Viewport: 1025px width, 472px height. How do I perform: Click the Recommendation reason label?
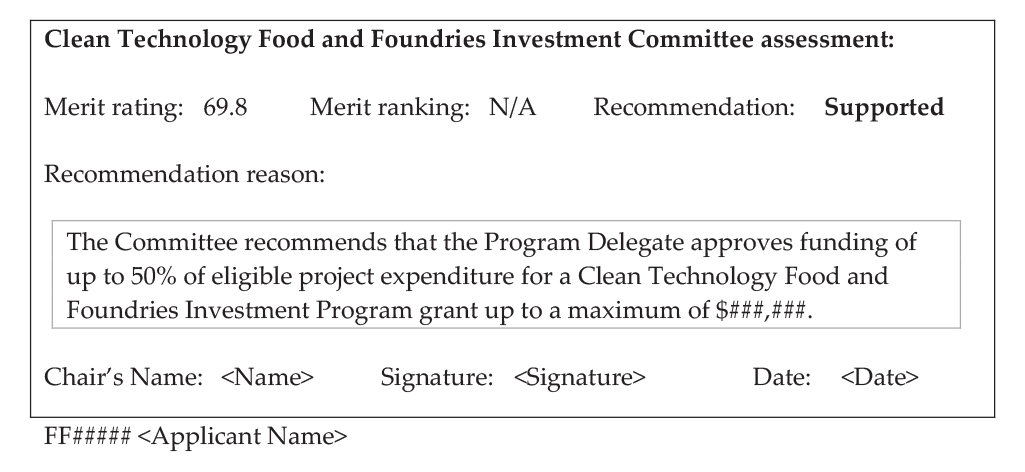click(184, 175)
